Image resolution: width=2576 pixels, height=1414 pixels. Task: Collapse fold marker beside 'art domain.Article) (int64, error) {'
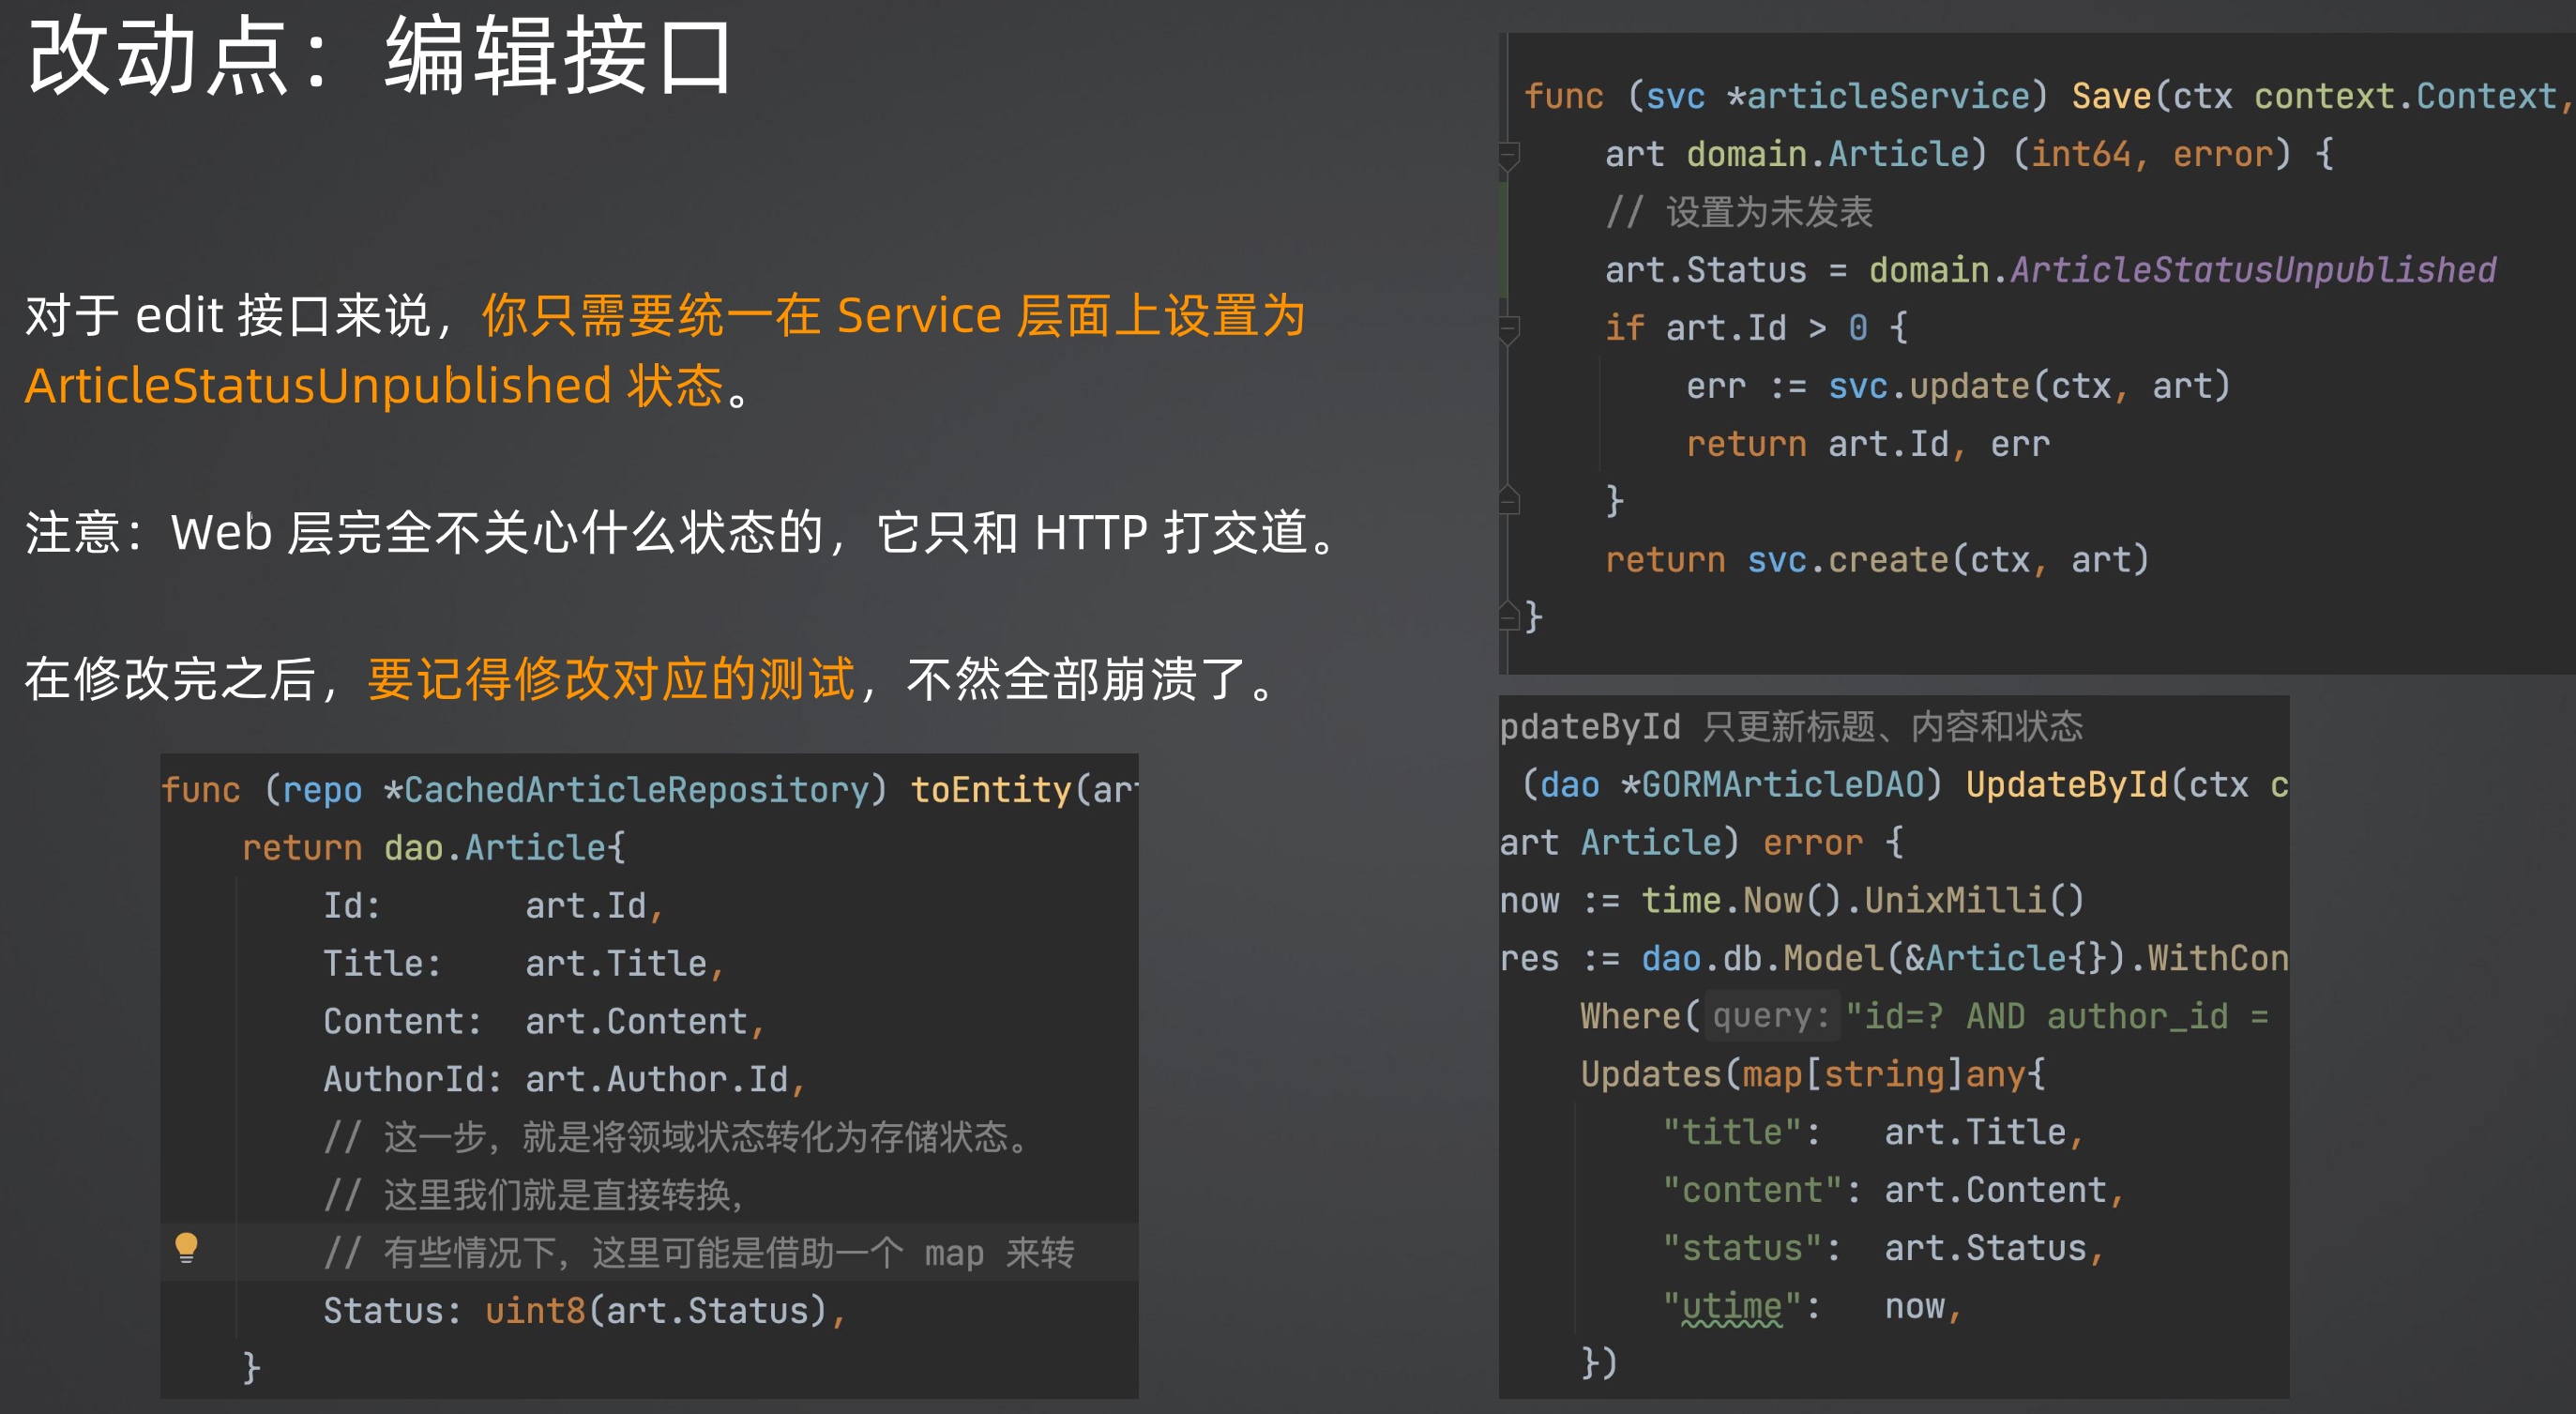1509,155
